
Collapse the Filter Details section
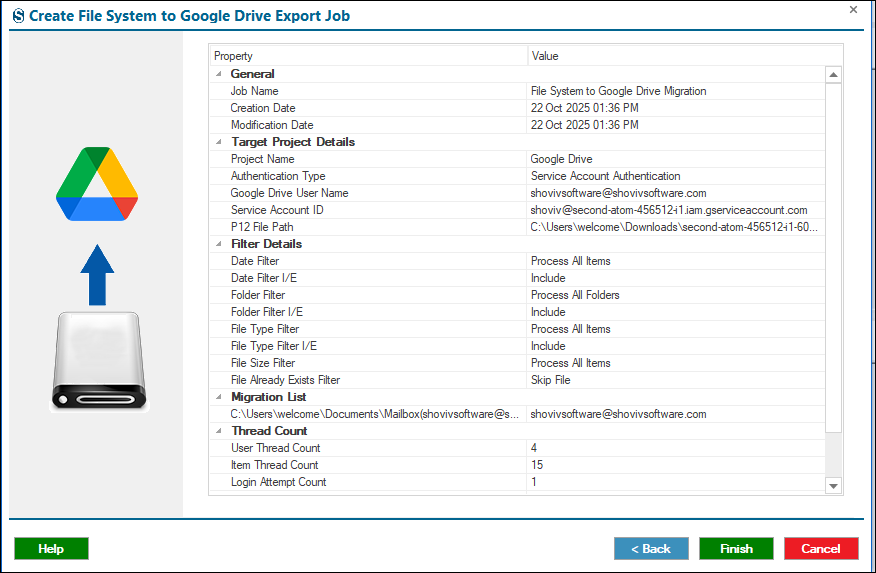coord(218,244)
